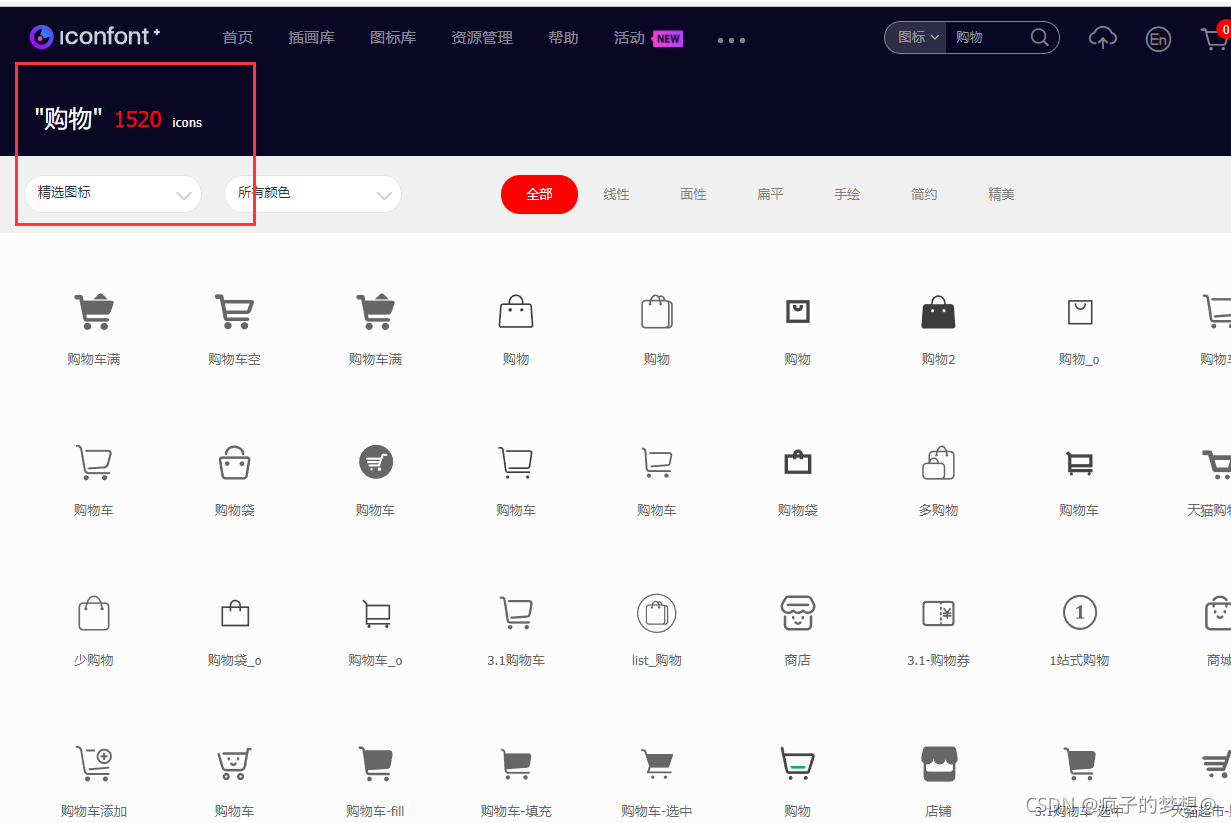Screen dimensions: 1231x823
Task: Select the 全部 style filter
Action: (x=539, y=194)
